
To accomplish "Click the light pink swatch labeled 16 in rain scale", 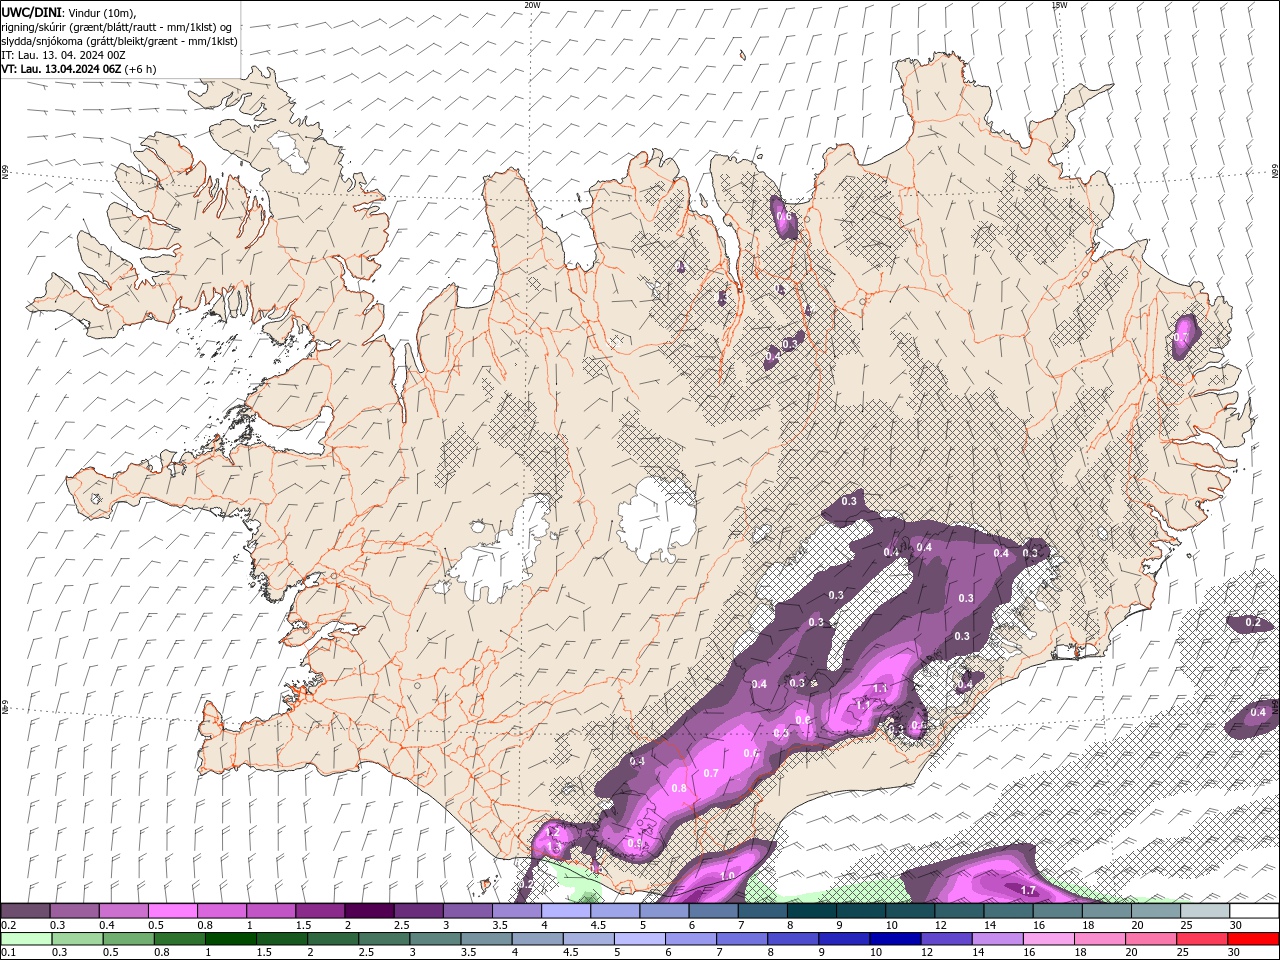I will [x=1049, y=939].
